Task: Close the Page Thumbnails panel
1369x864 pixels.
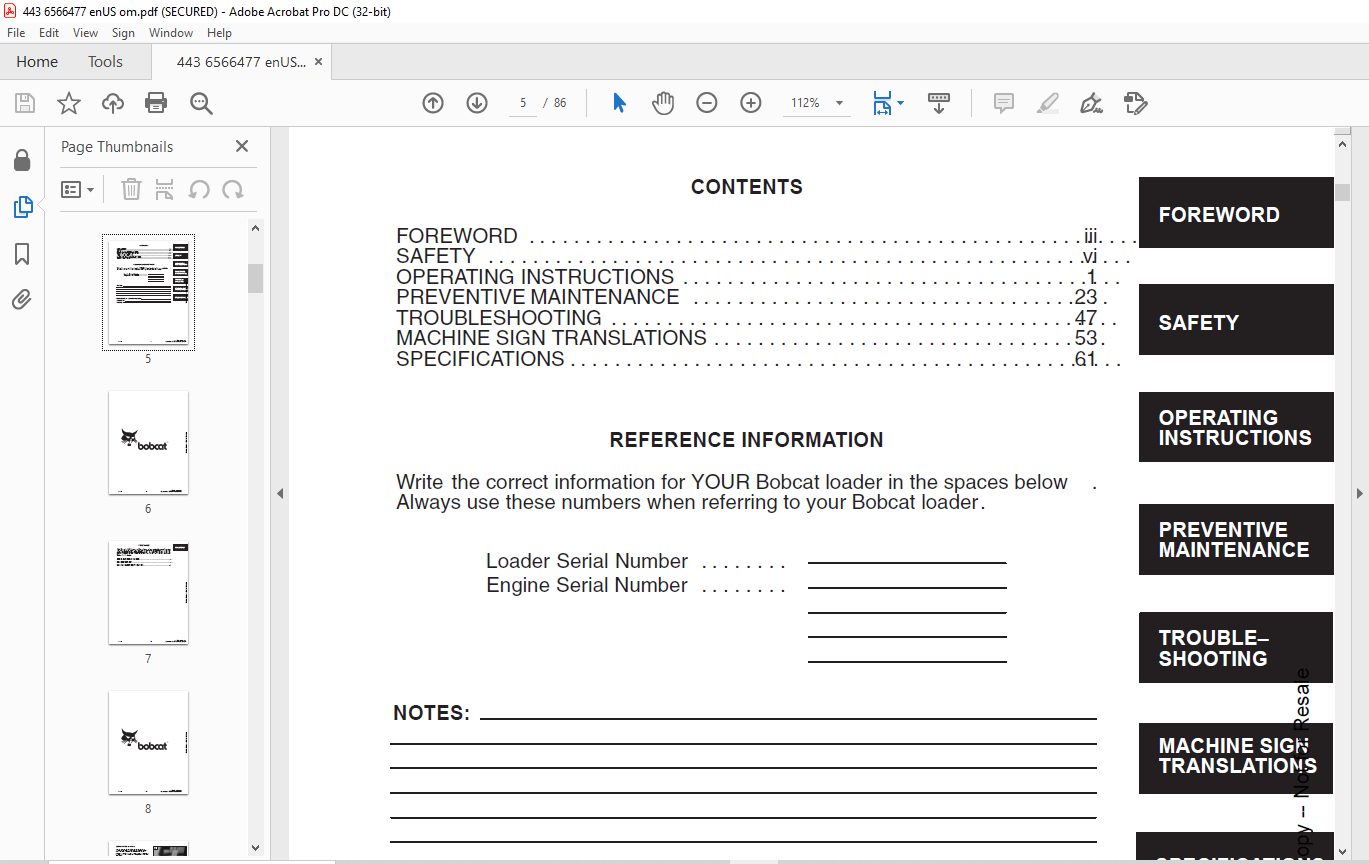Action: (242, 146)
